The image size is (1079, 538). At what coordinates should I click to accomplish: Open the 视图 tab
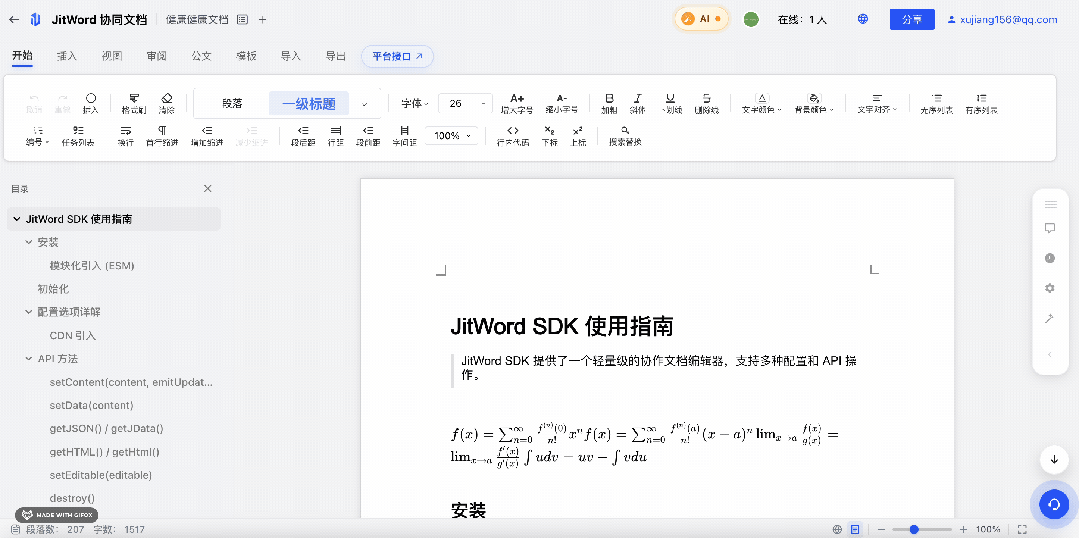tap(111, 56)
